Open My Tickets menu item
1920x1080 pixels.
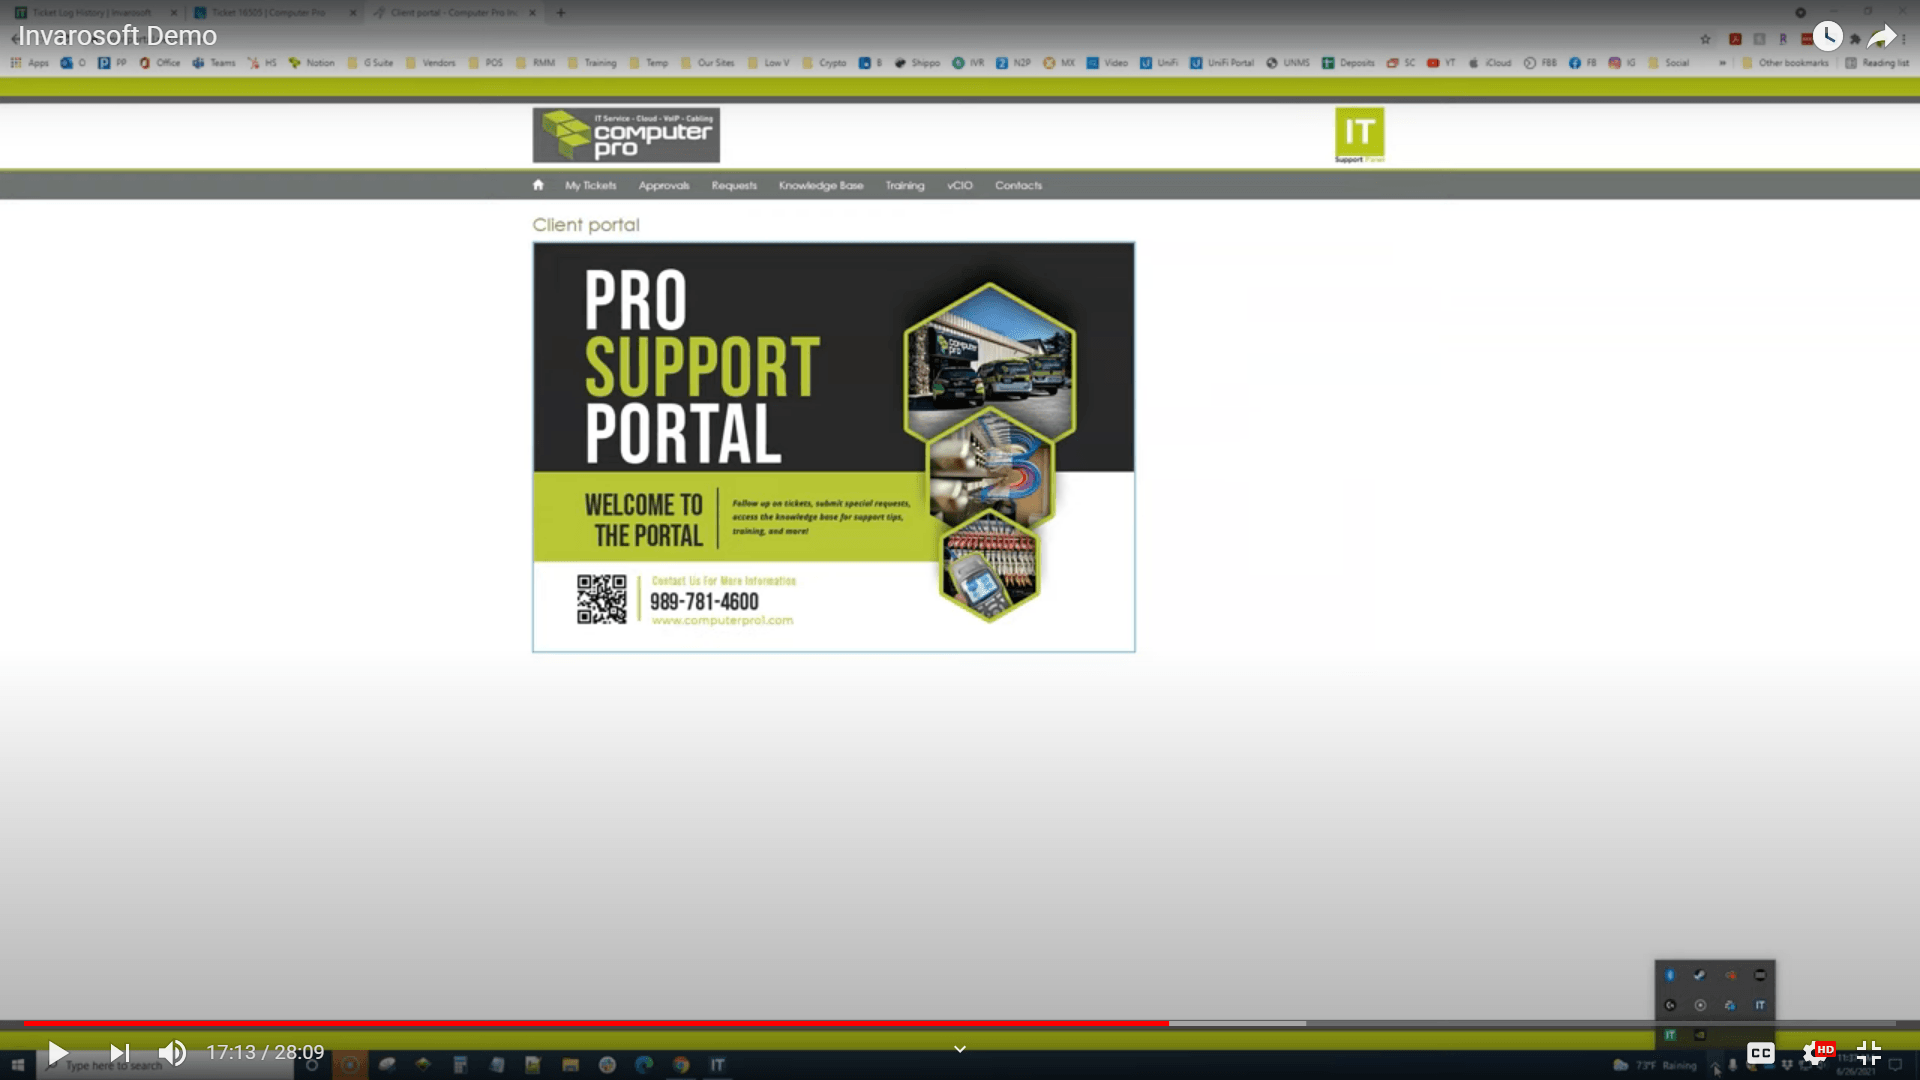590,185
